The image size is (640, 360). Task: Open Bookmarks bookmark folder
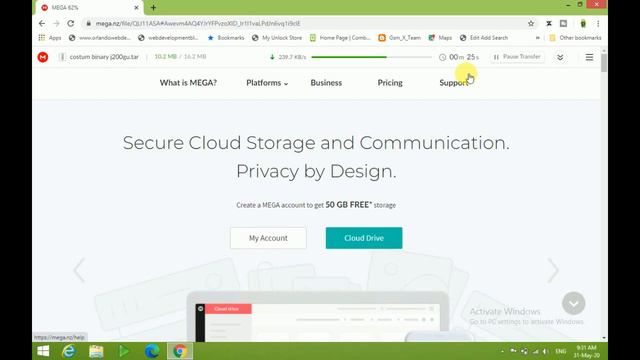226,38
